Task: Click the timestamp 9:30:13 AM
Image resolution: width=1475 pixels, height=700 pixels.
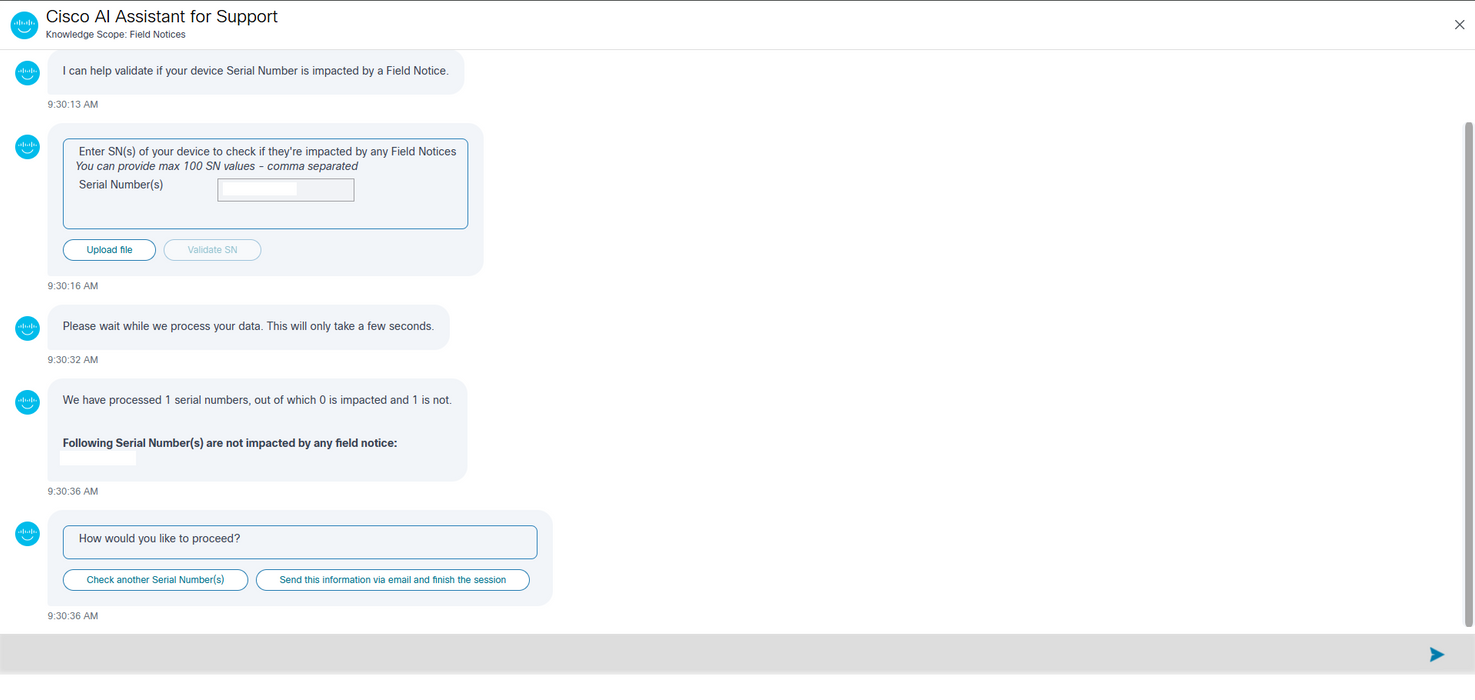Action: click(x=73, y=104)
